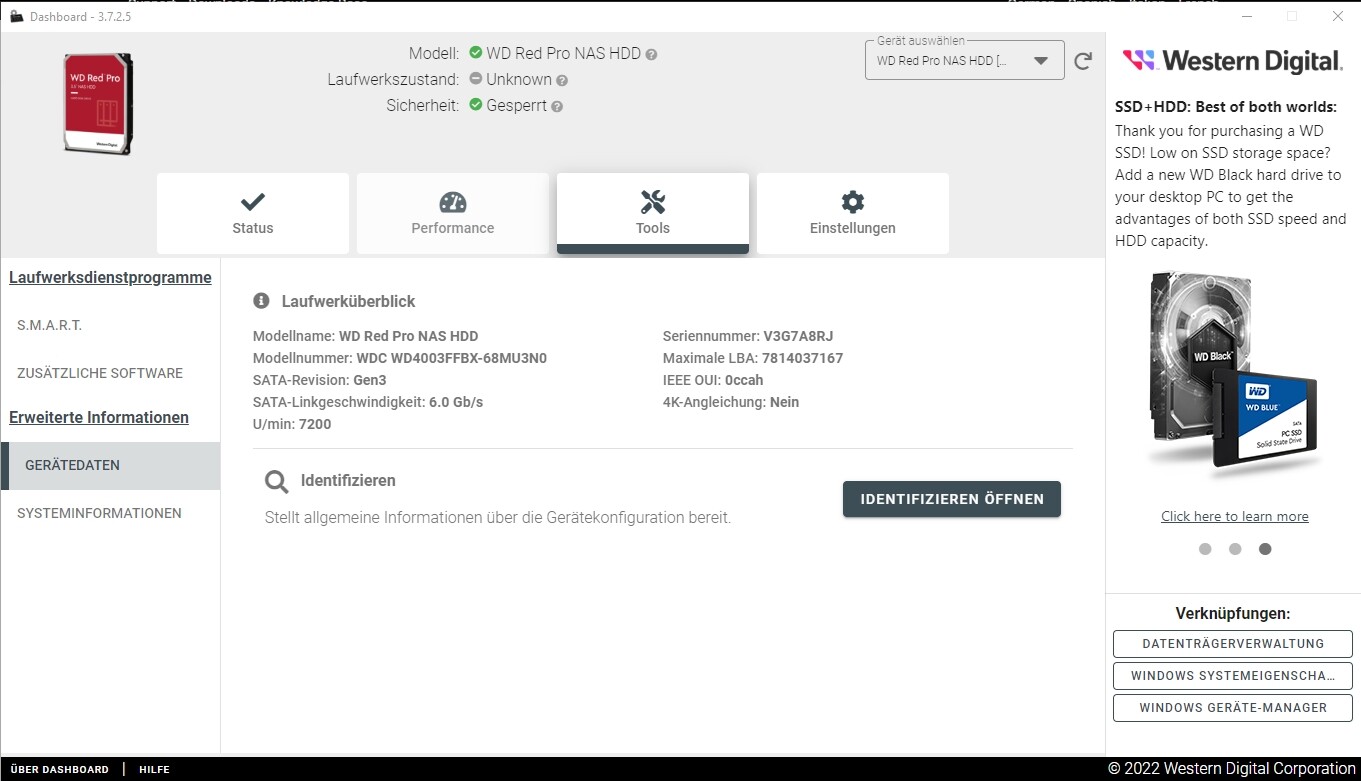This screenshot has height=781, width=1361.
Task: Click HILFE in the footer
Action: (x=154, y=770)
